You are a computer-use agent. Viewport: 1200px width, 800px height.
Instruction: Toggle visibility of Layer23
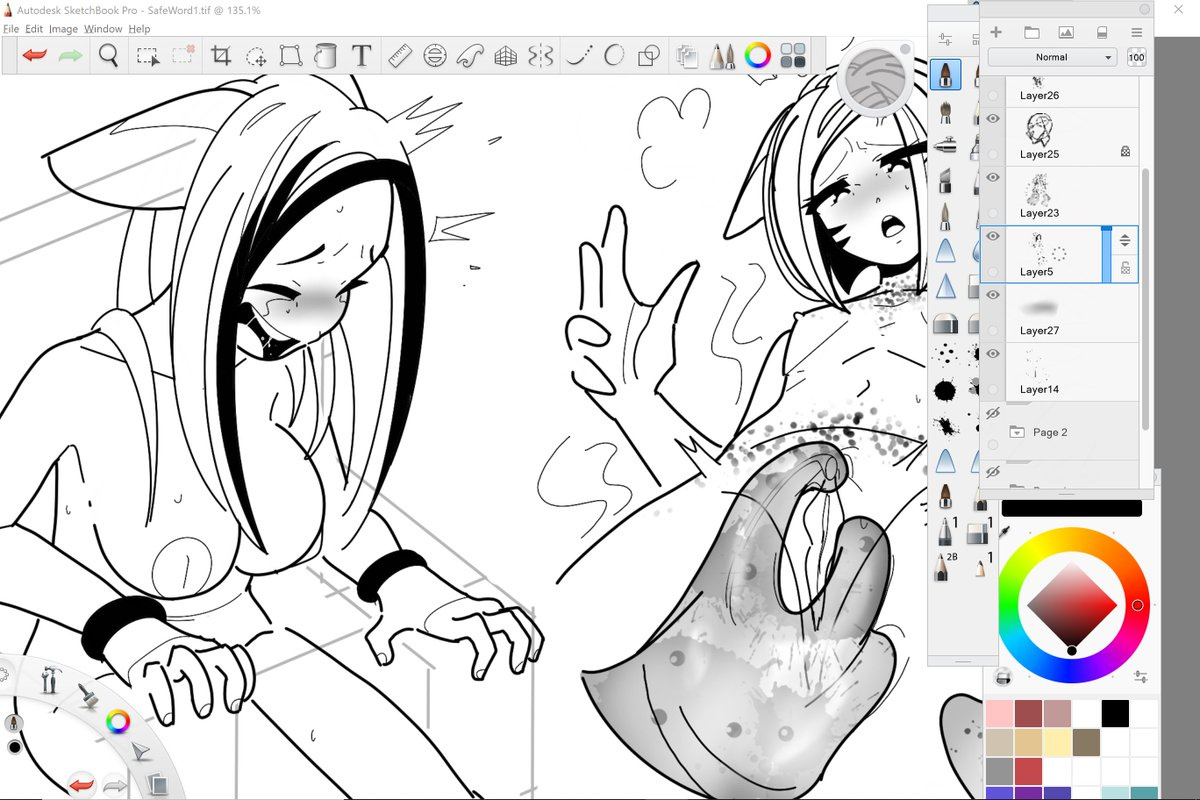993,178
